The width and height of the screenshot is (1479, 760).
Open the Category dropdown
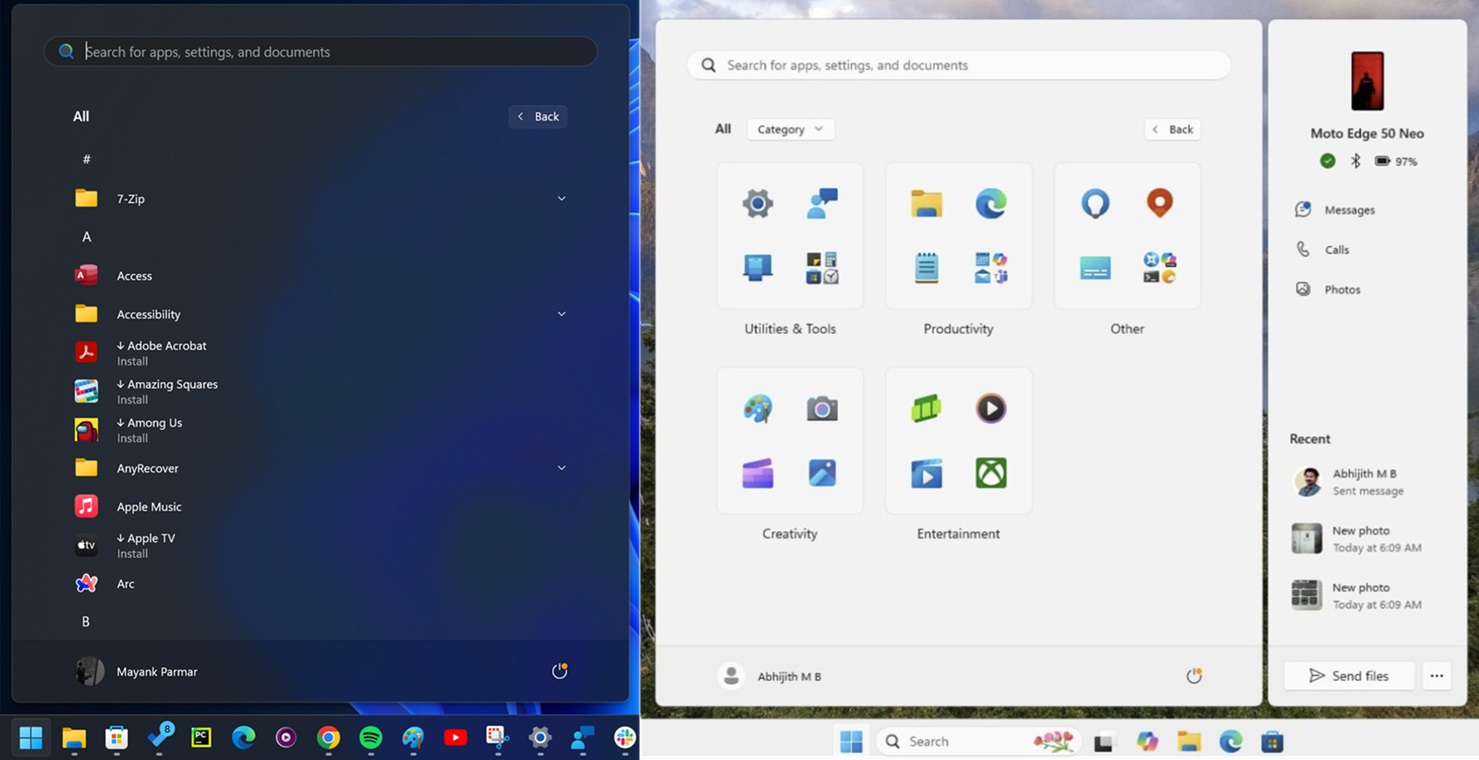tap(790, 129)
